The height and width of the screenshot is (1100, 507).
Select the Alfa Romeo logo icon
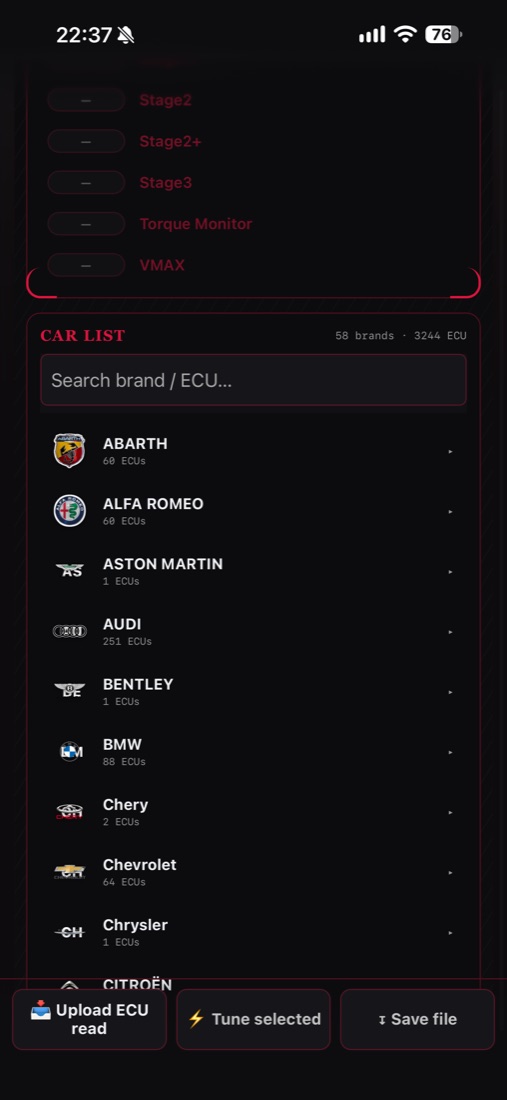tap(69, 511)
